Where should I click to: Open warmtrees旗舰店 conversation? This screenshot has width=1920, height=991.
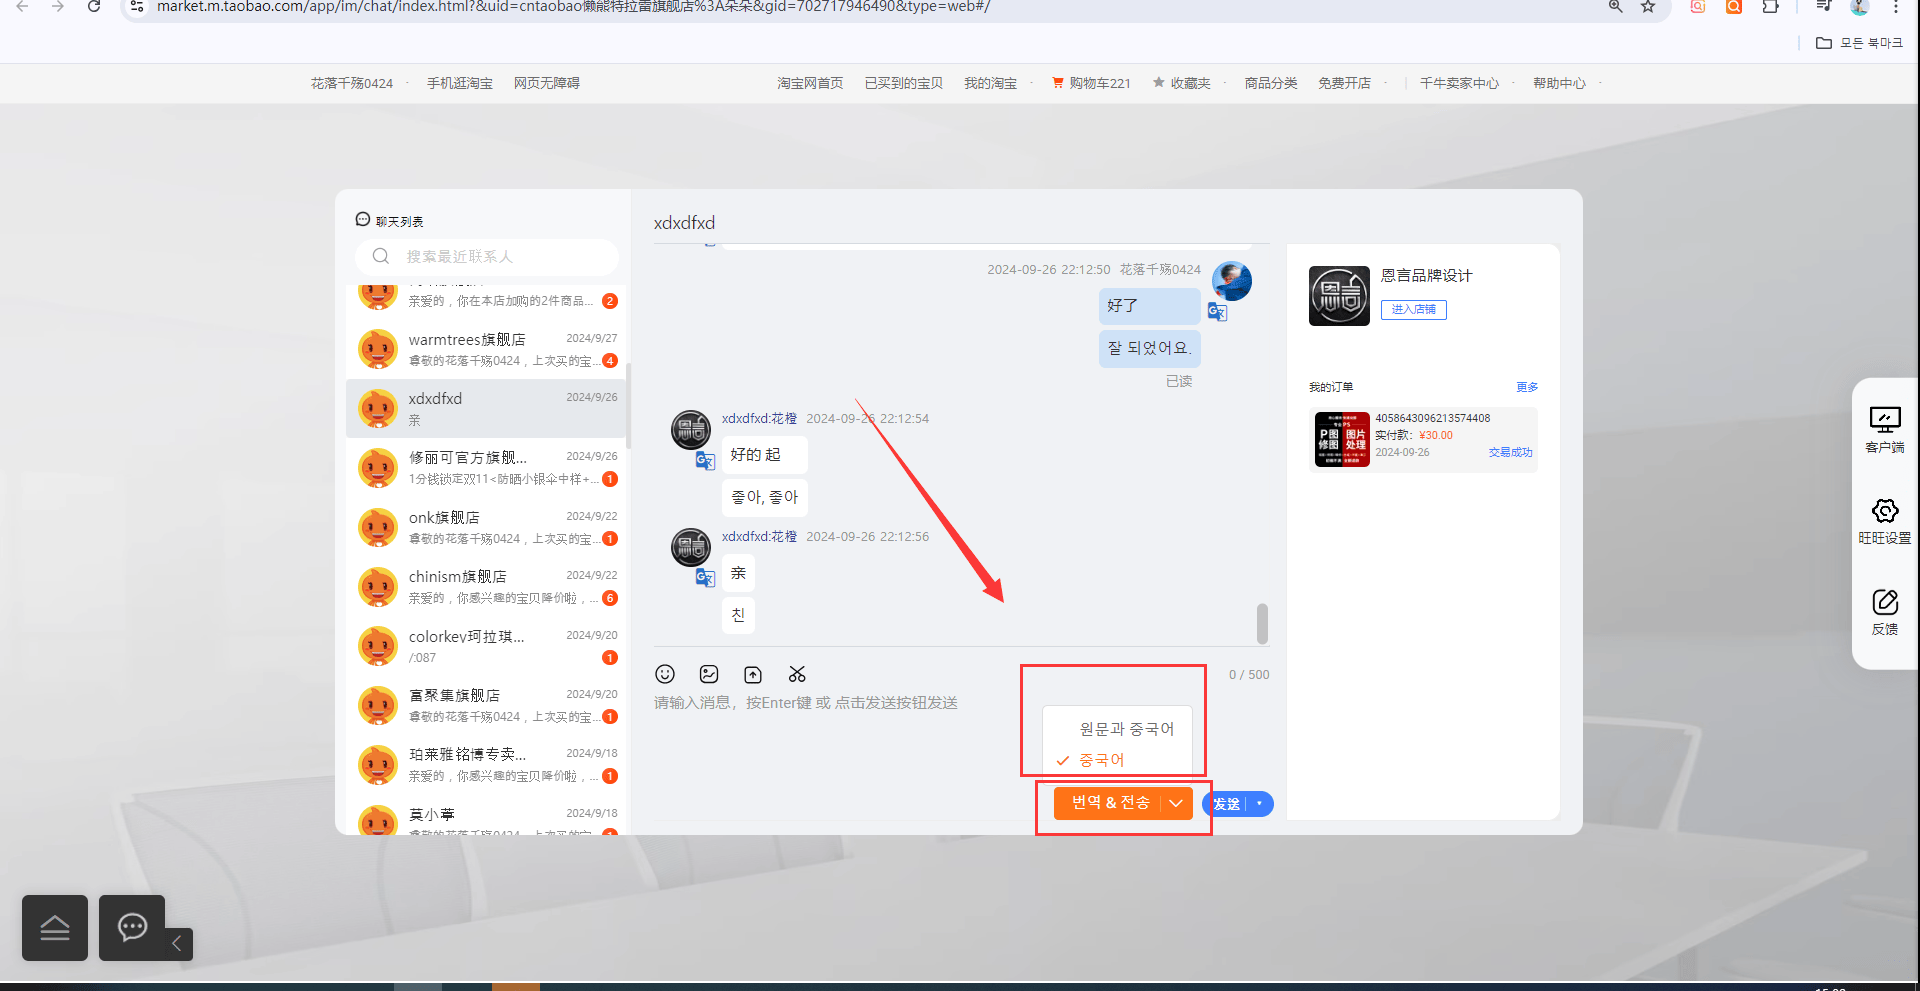pos(487,349)
